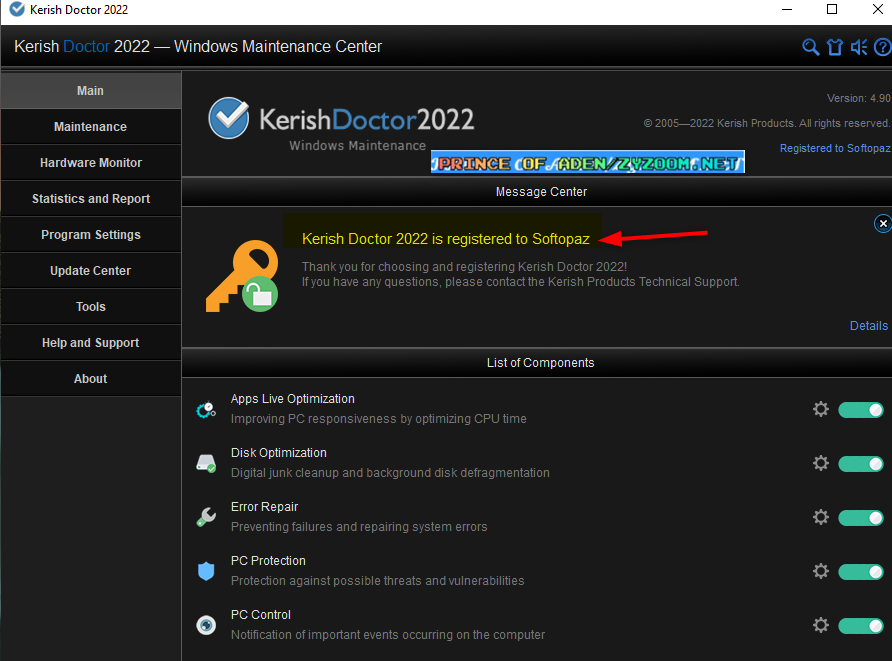Screen dimensions: 892x661
Task: Open Disk Optimization gear settings
Action: point(820,463)
